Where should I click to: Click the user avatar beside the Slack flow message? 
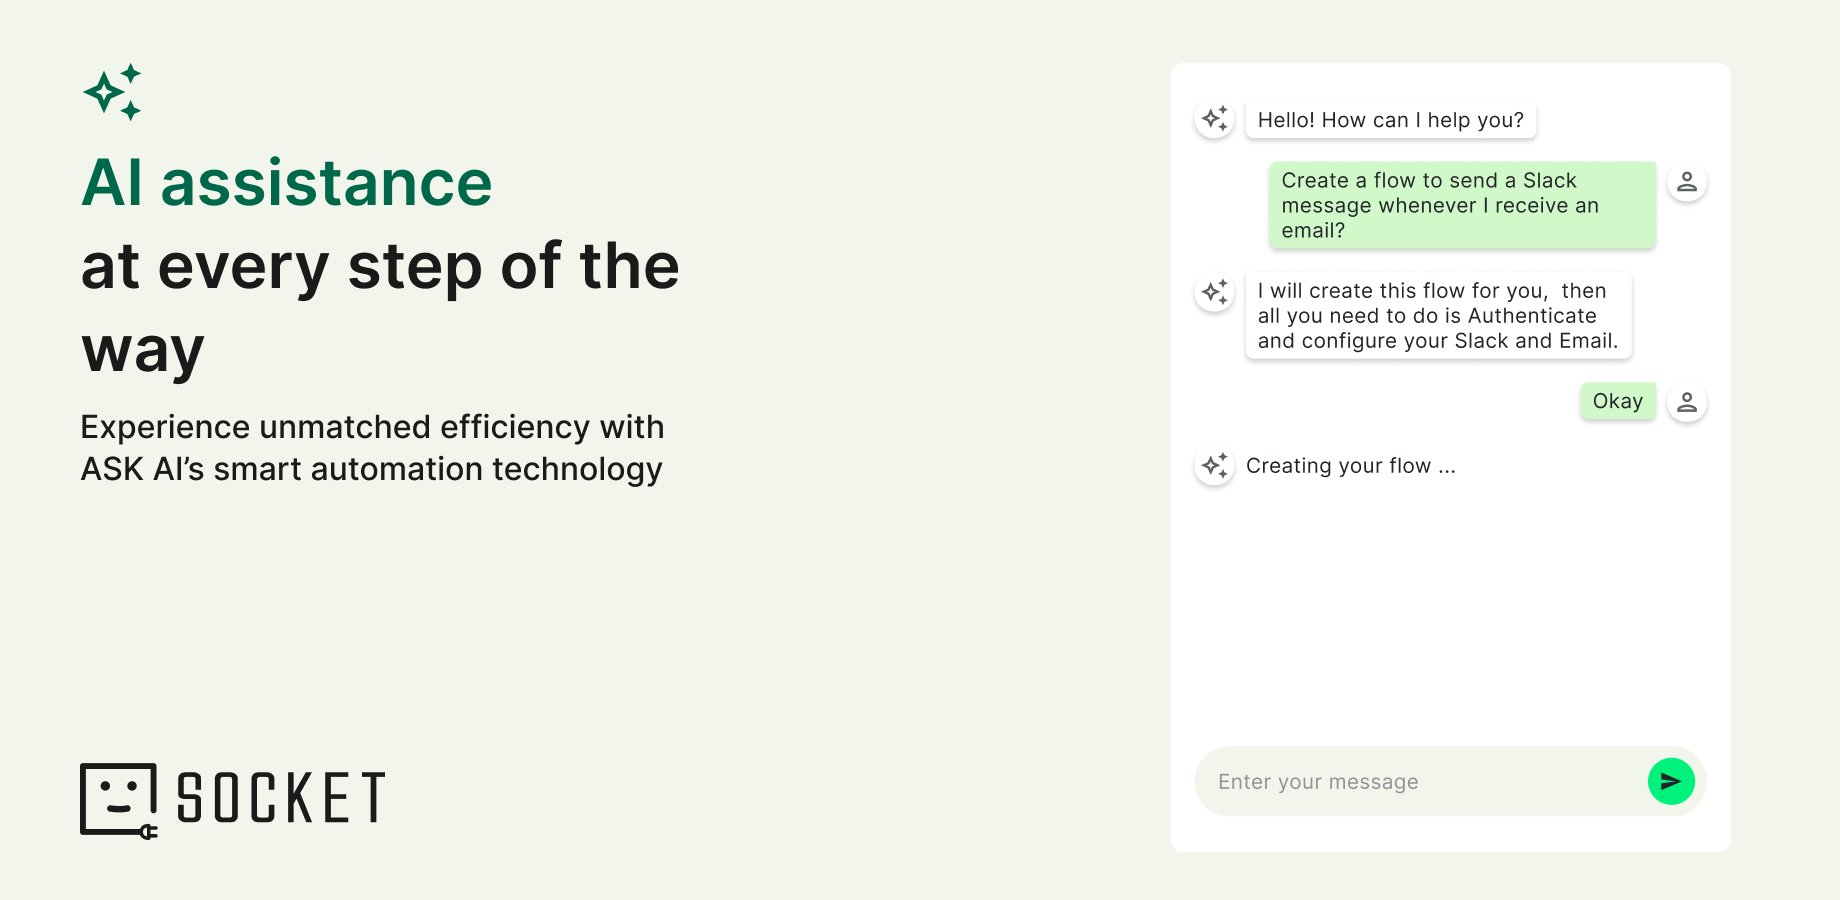(x=1686, y=182)
